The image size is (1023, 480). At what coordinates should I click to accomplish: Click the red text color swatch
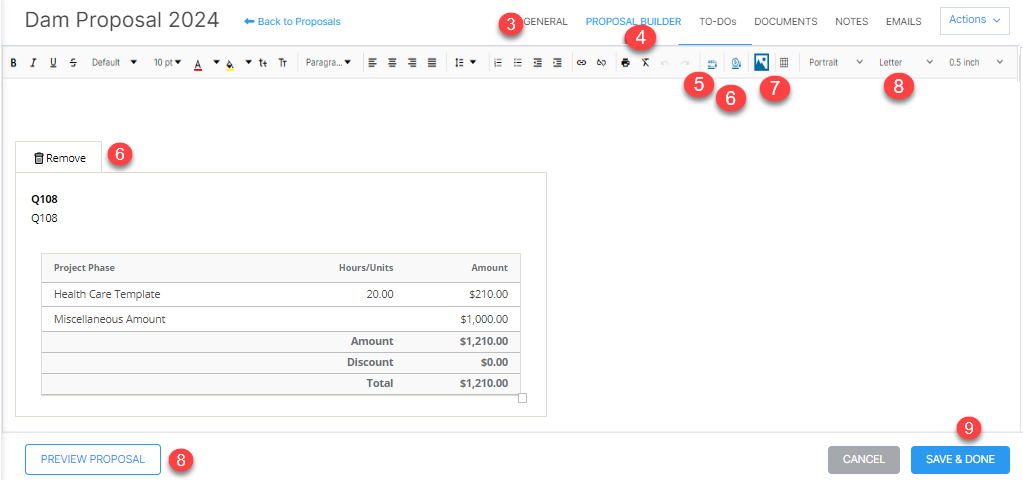[x=198, y=63]
